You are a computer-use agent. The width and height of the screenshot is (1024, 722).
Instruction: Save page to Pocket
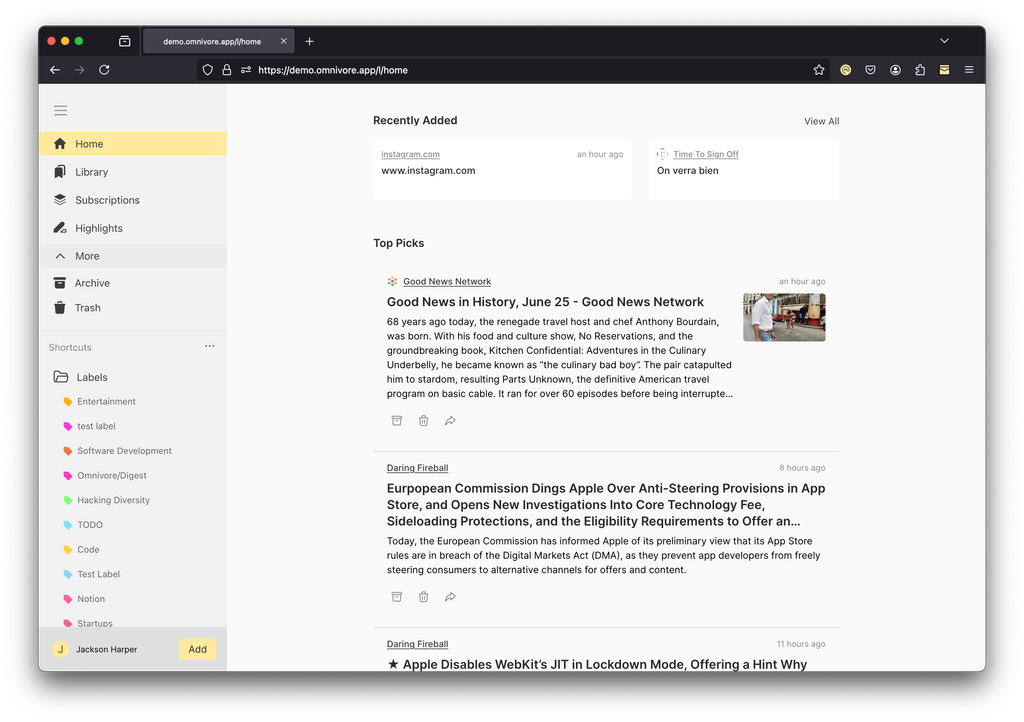(x=871, y=70)
